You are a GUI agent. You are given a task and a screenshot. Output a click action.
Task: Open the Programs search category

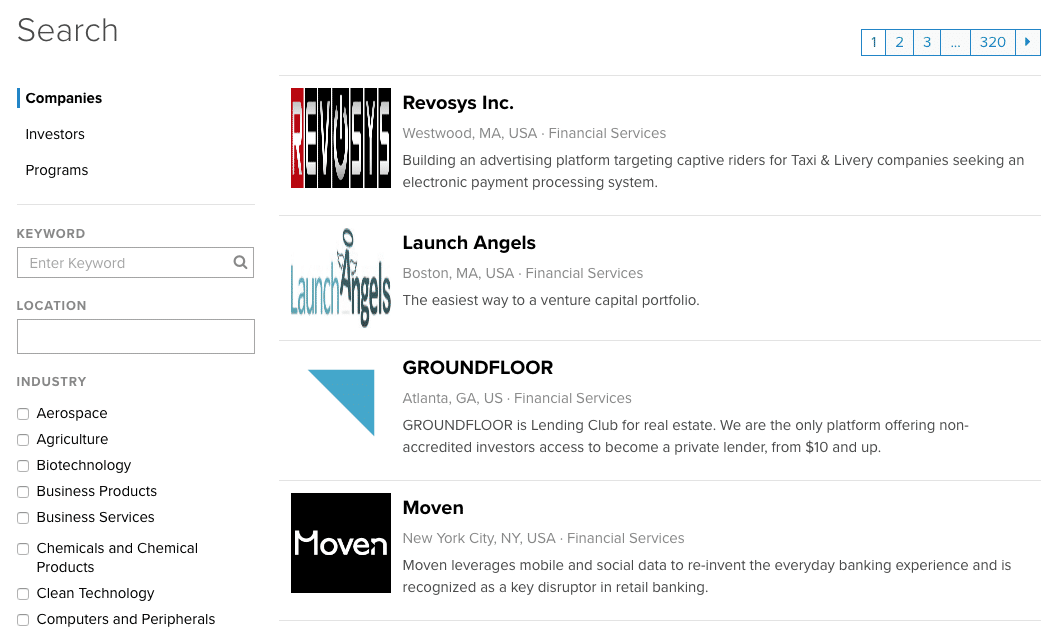pyautogui.click(x=57, y=170)
